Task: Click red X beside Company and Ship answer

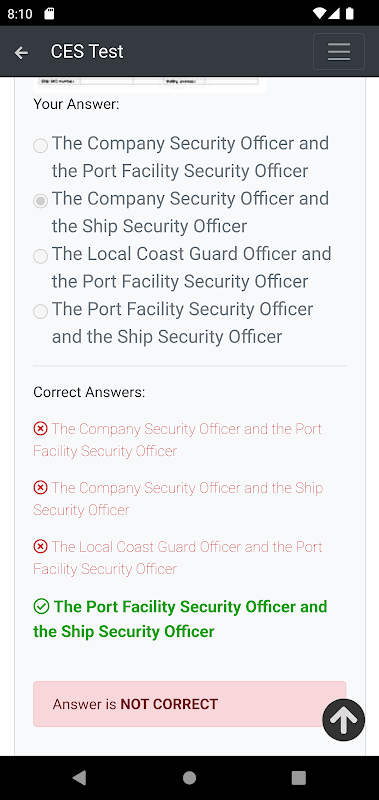Action: [x=40, y=488]
